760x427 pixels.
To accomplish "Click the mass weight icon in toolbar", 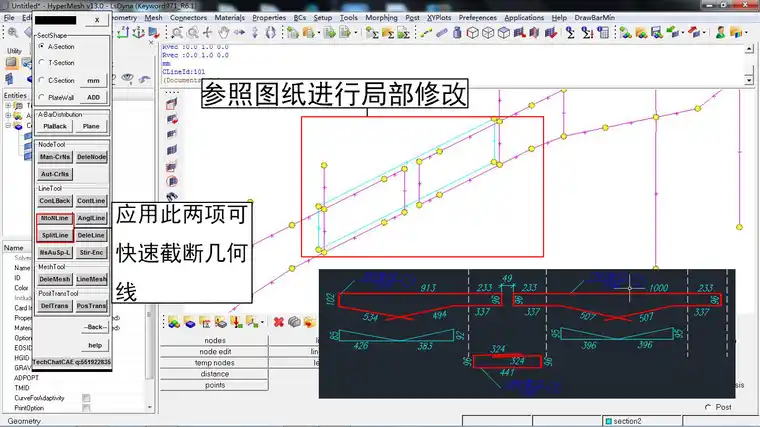I will click(457, 32).
